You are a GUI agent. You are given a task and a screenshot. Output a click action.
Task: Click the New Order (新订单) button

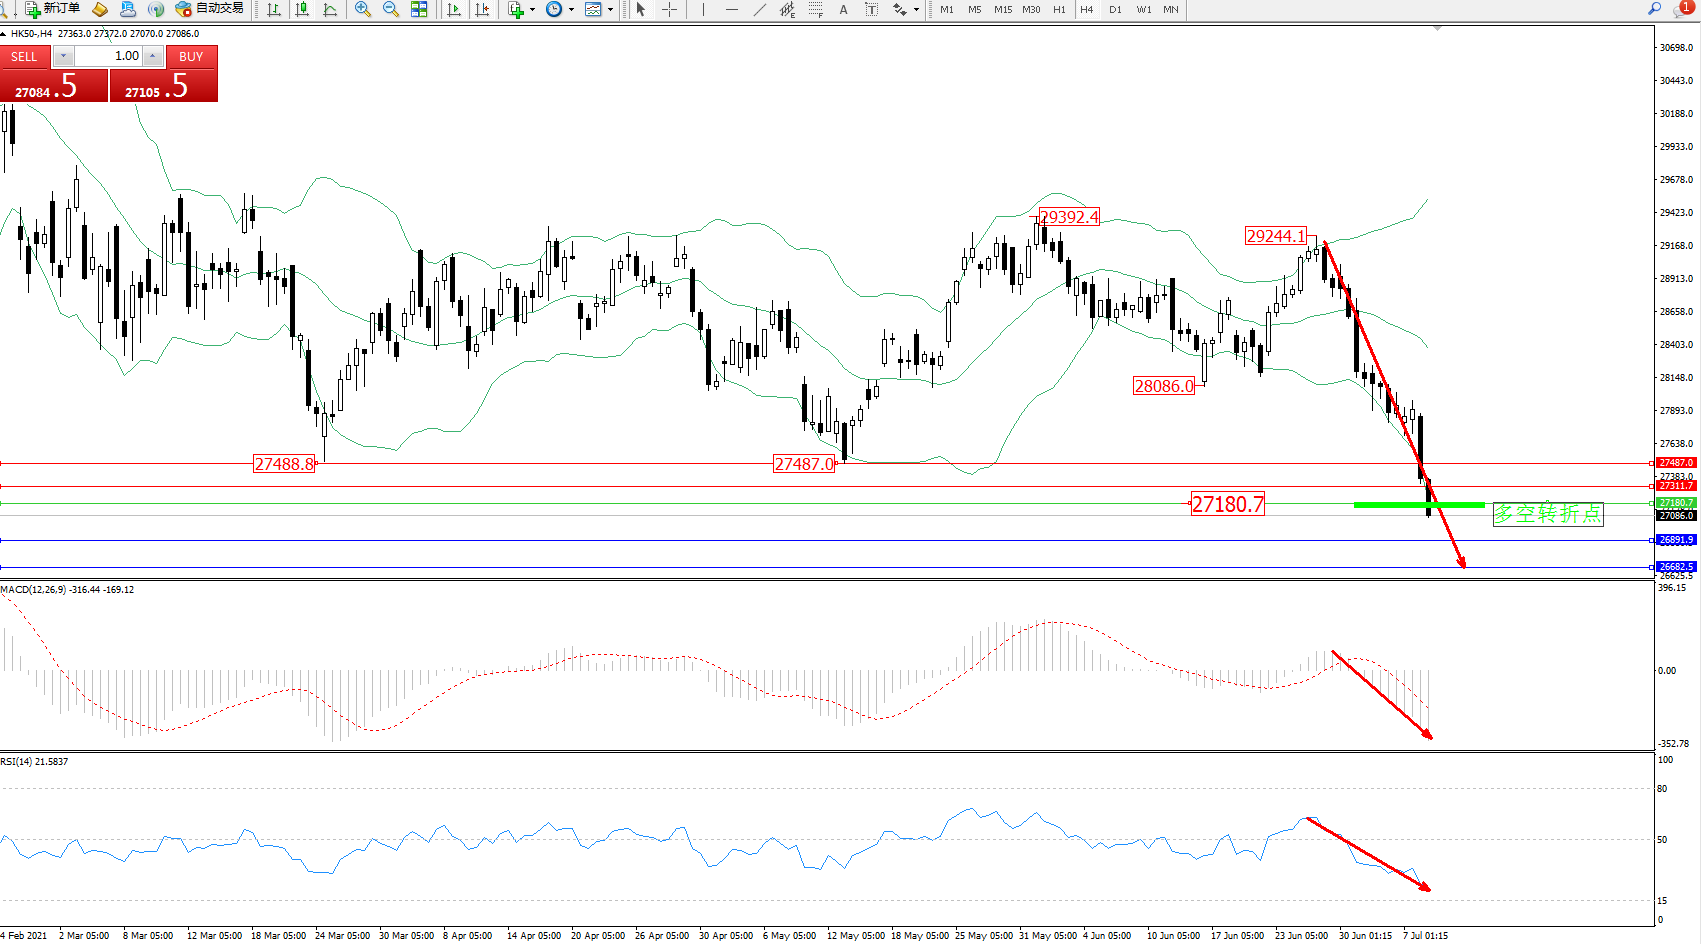pos(52,9)
